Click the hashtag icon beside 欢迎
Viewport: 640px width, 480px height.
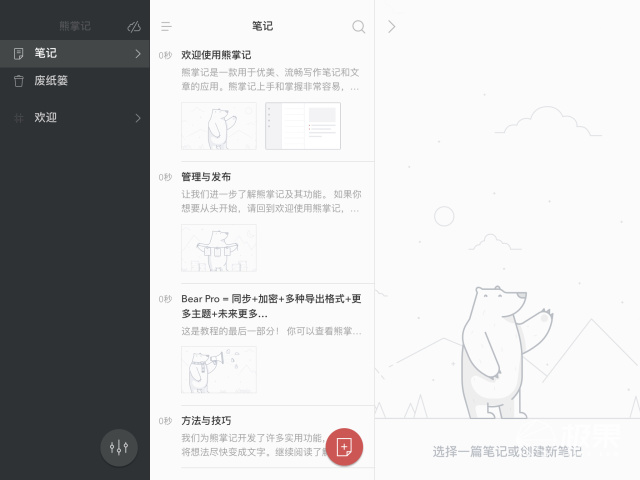pyautogui.click(x=18, y=118)
